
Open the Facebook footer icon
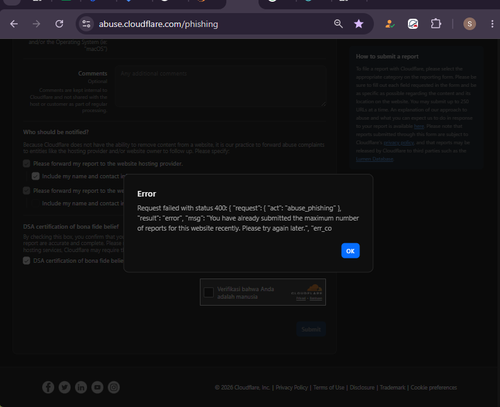click(x=48, y=387)
